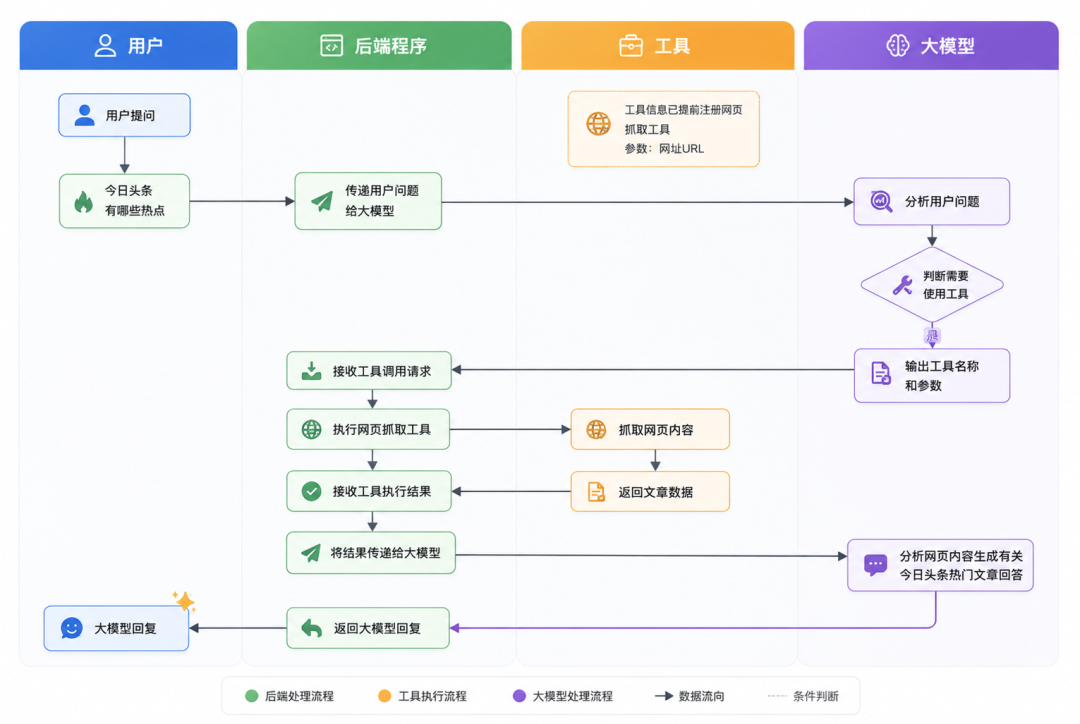Click the chat bubble icon in 分析网页内容 box
The height and width of the screenshot is (724, 1080).
pos(875,565)
